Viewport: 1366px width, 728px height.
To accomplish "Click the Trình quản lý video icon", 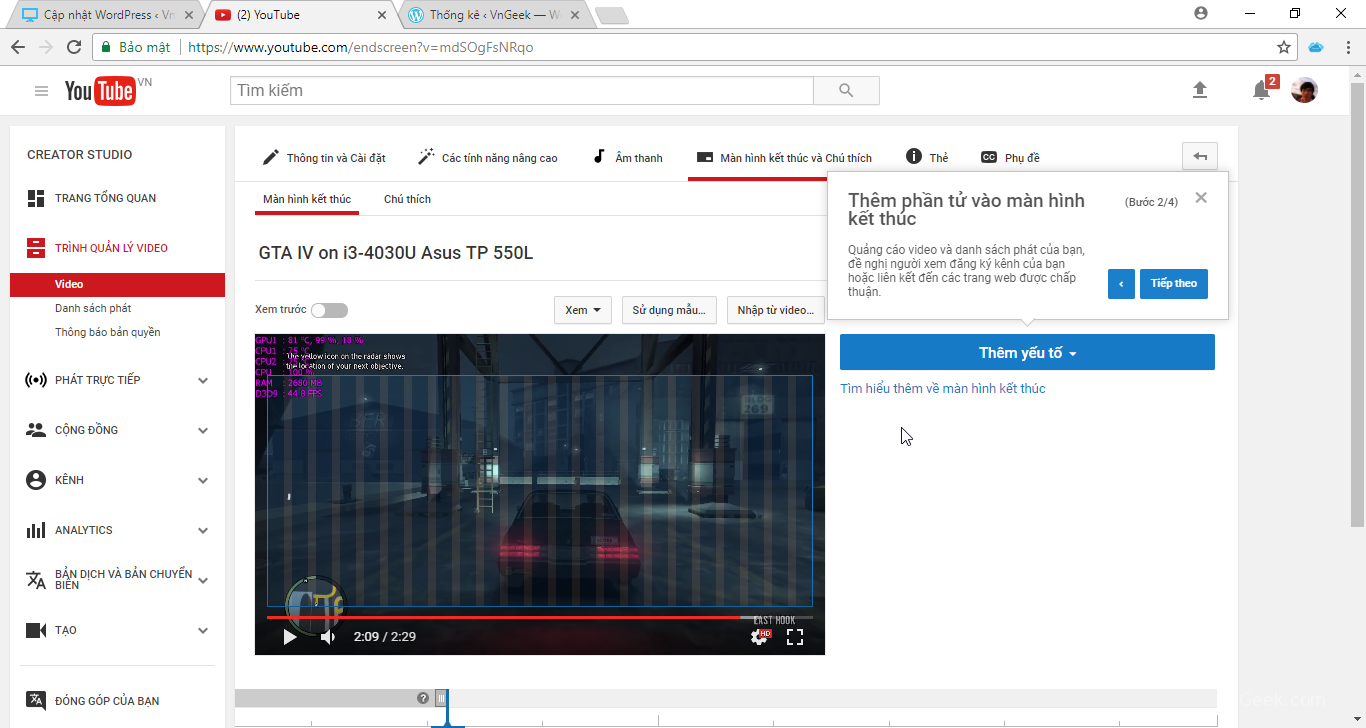I will pyautogui.click(x=36, y=248).
